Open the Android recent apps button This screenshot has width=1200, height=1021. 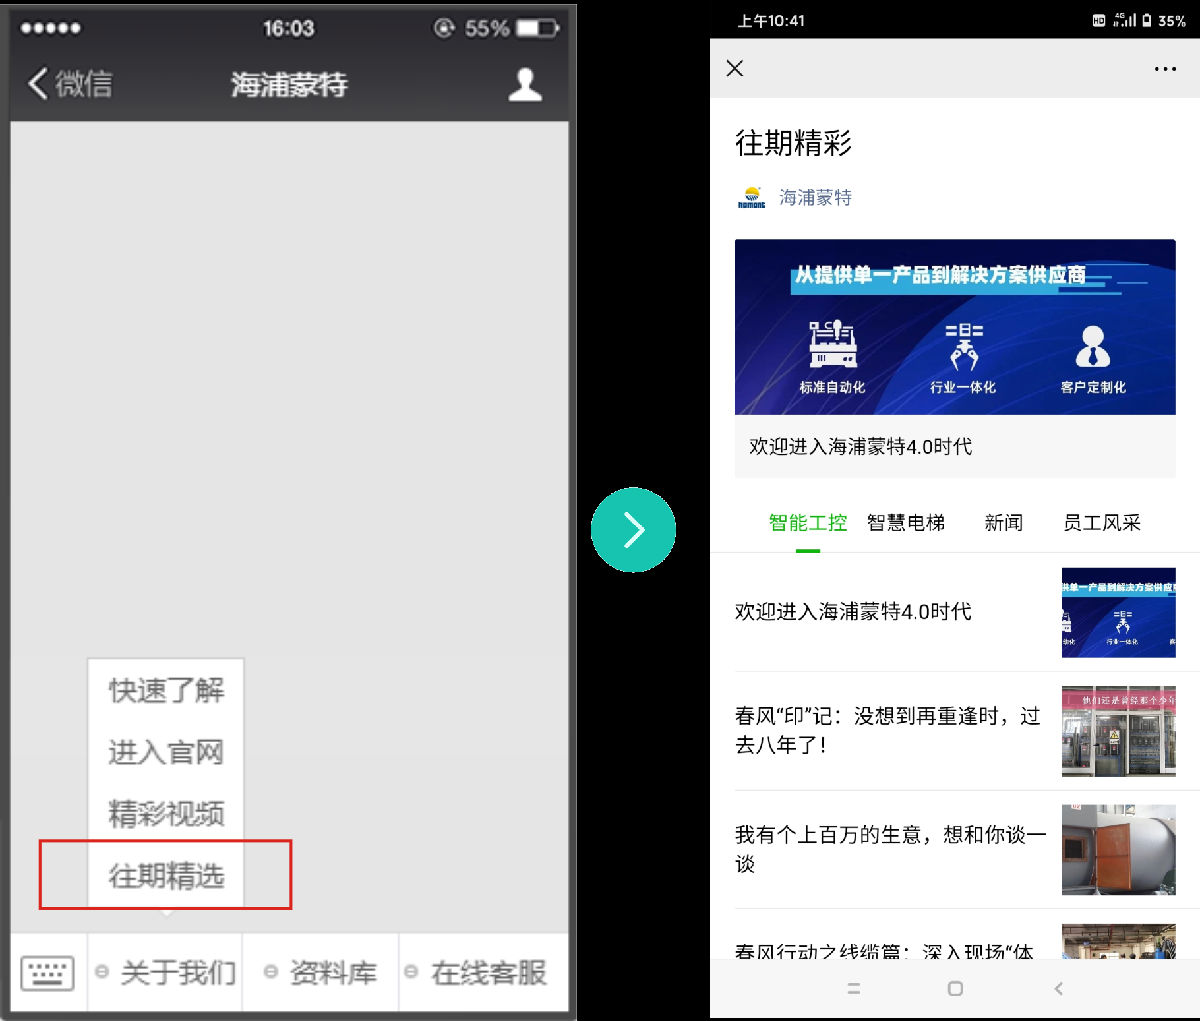(x=853, y=988)
